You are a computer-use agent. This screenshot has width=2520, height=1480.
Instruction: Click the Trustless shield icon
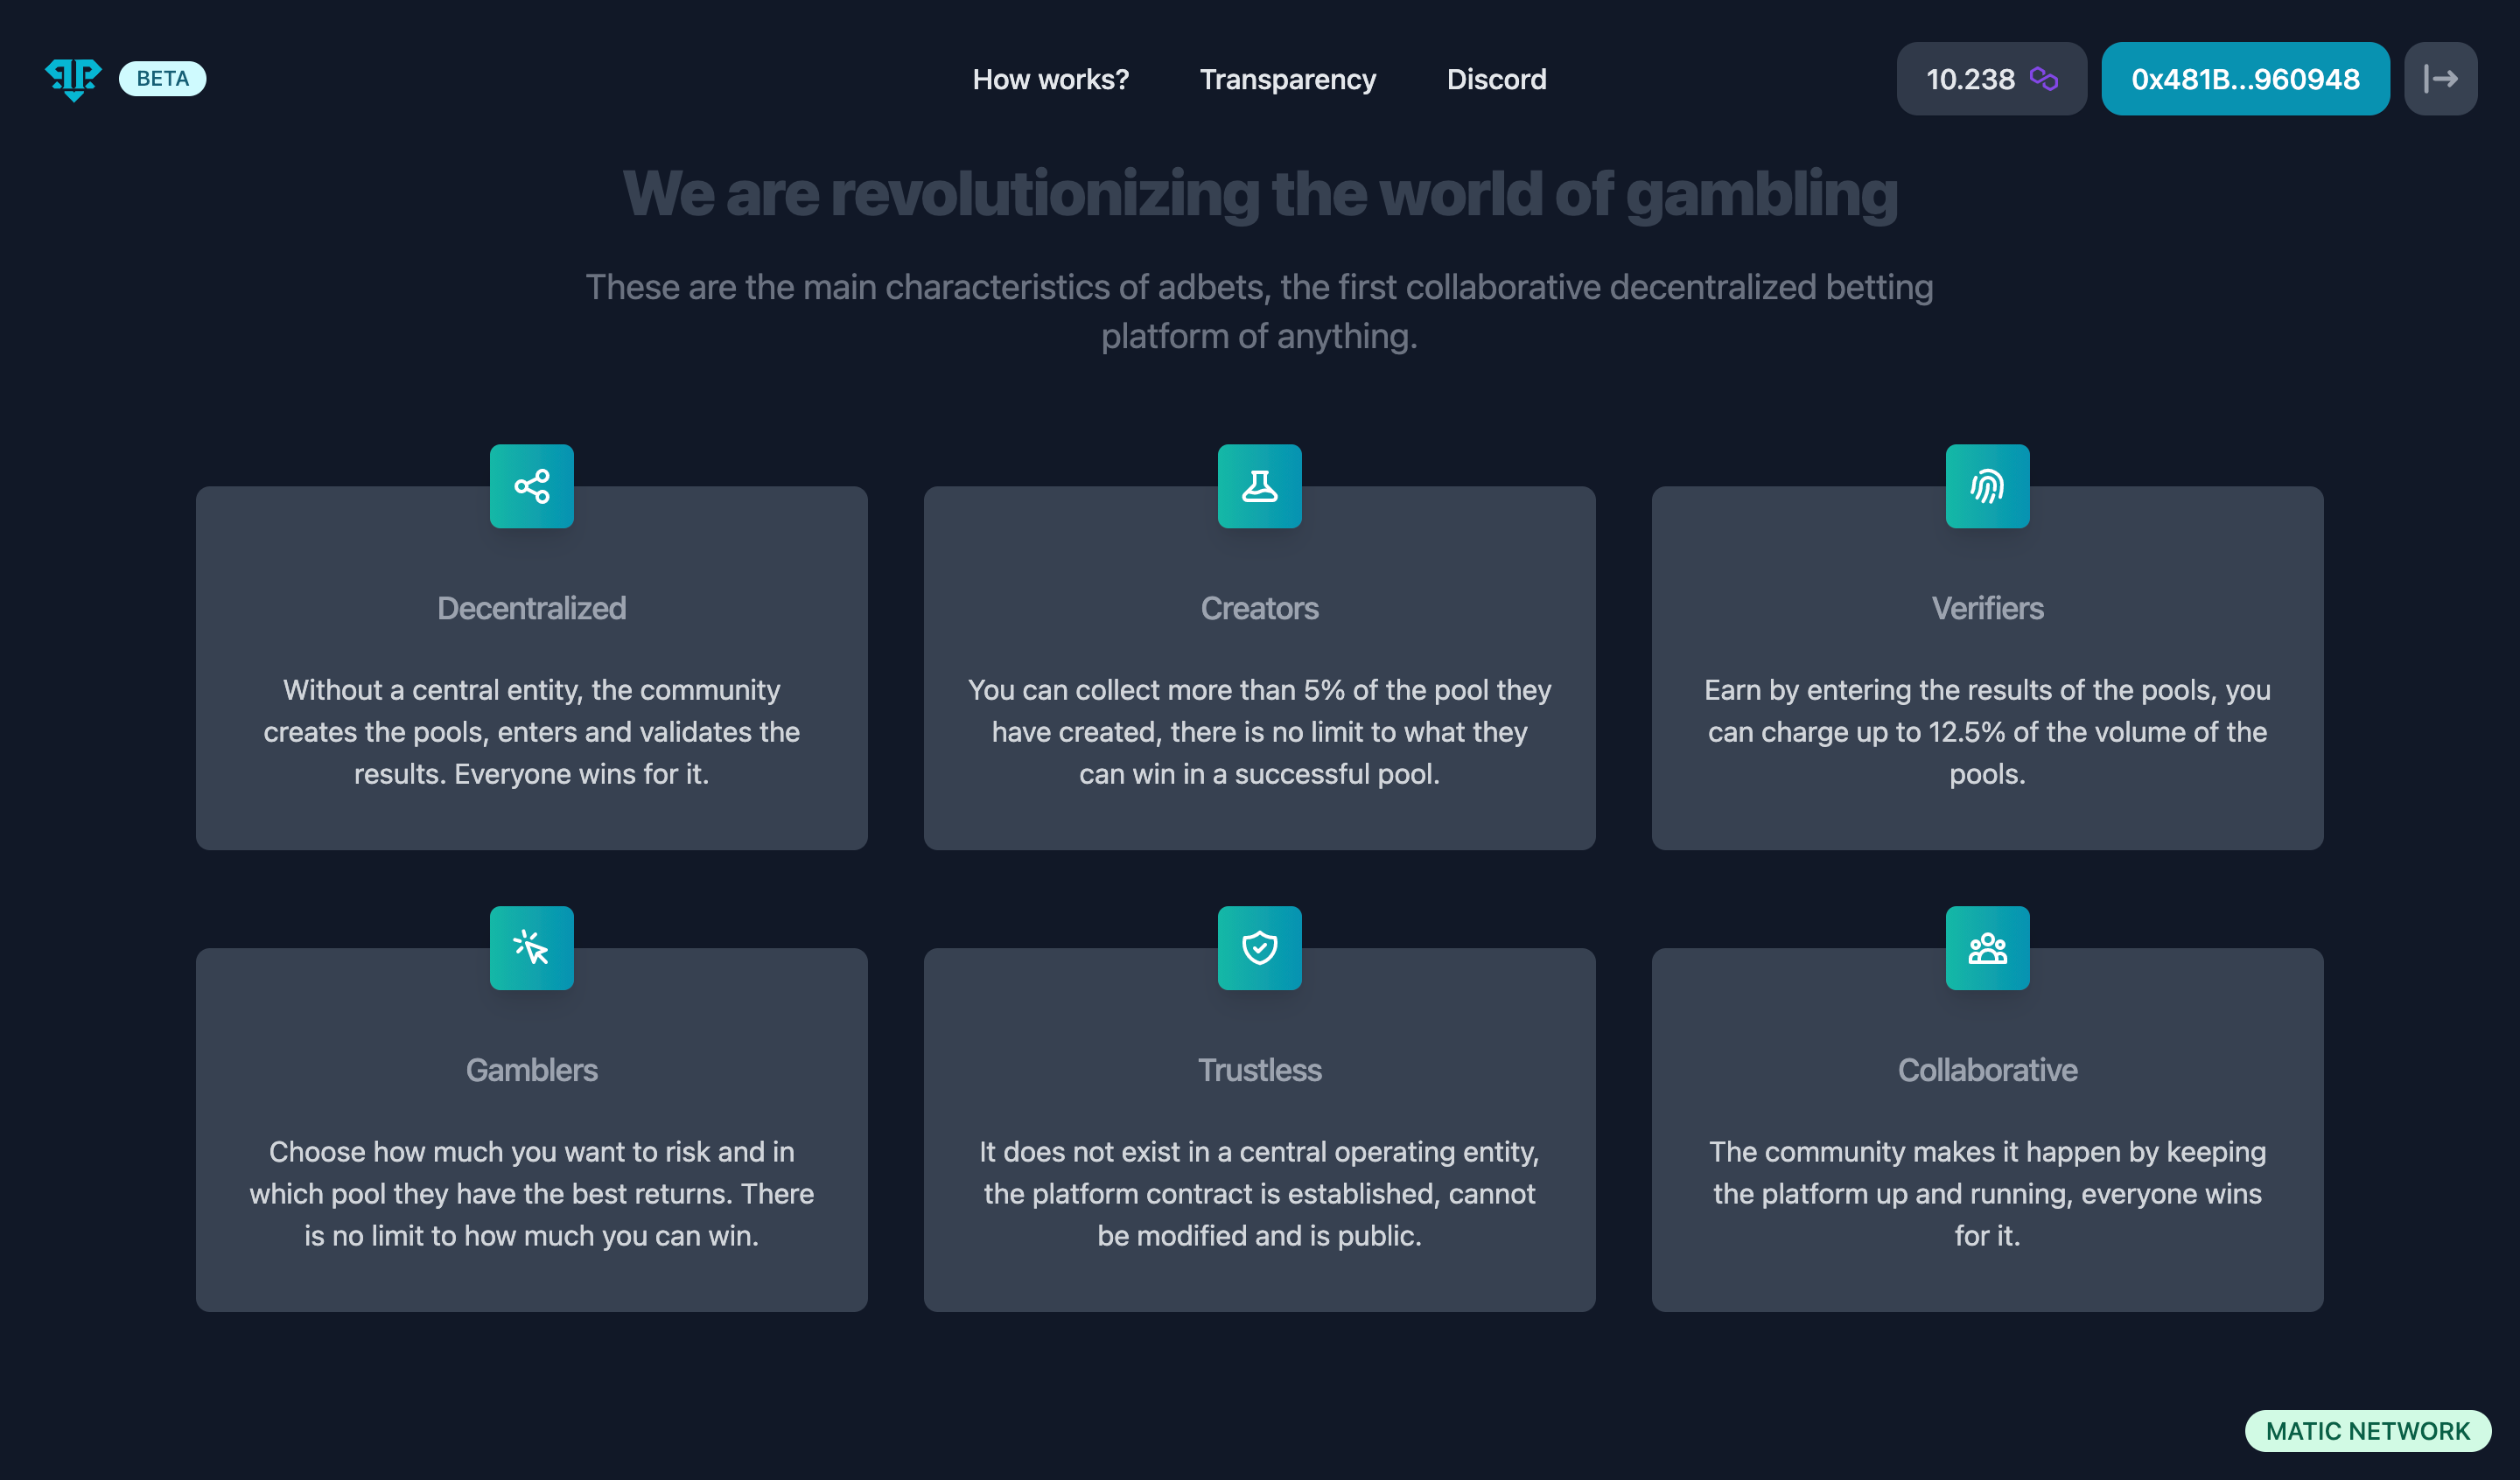point(1259,948)
